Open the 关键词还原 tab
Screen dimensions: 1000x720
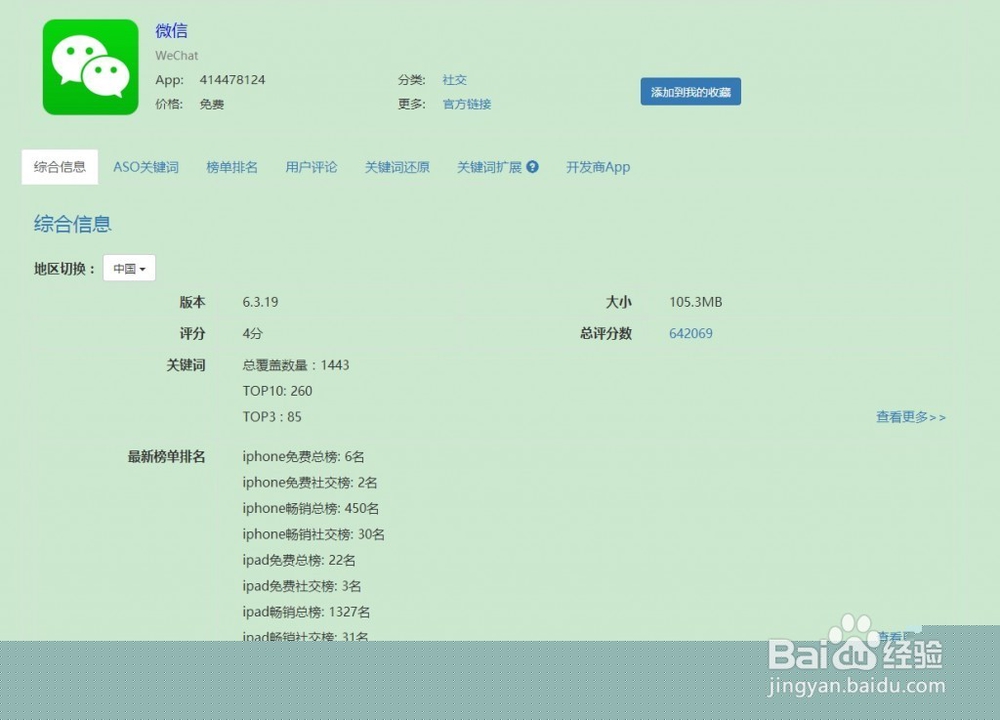coord(397,167)
